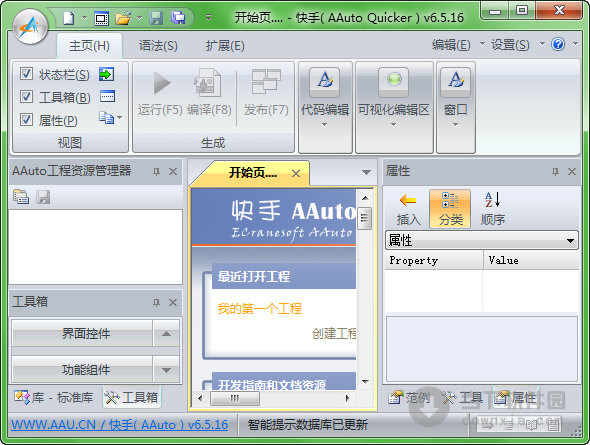Create a new file from quick toolbar
590x445 pixels.
pos(68,18)
